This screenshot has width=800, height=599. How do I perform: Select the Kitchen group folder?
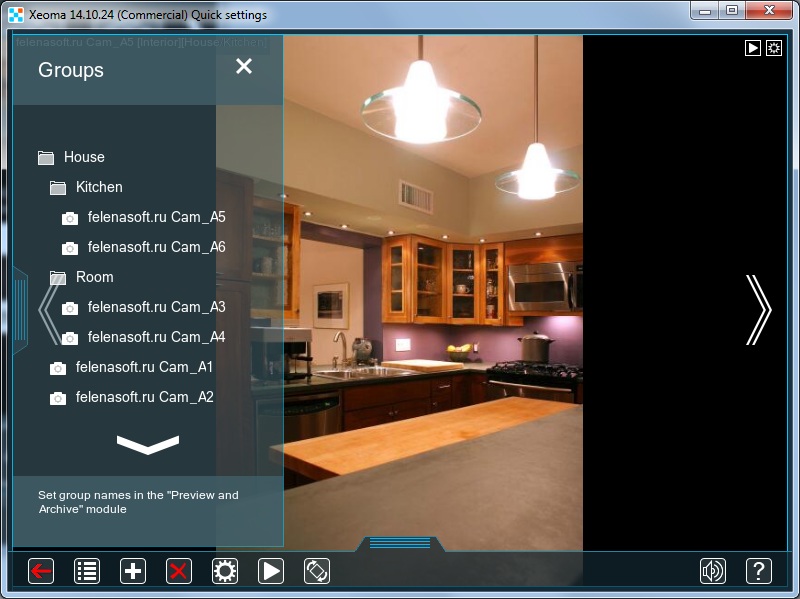(x=86, y=187)
